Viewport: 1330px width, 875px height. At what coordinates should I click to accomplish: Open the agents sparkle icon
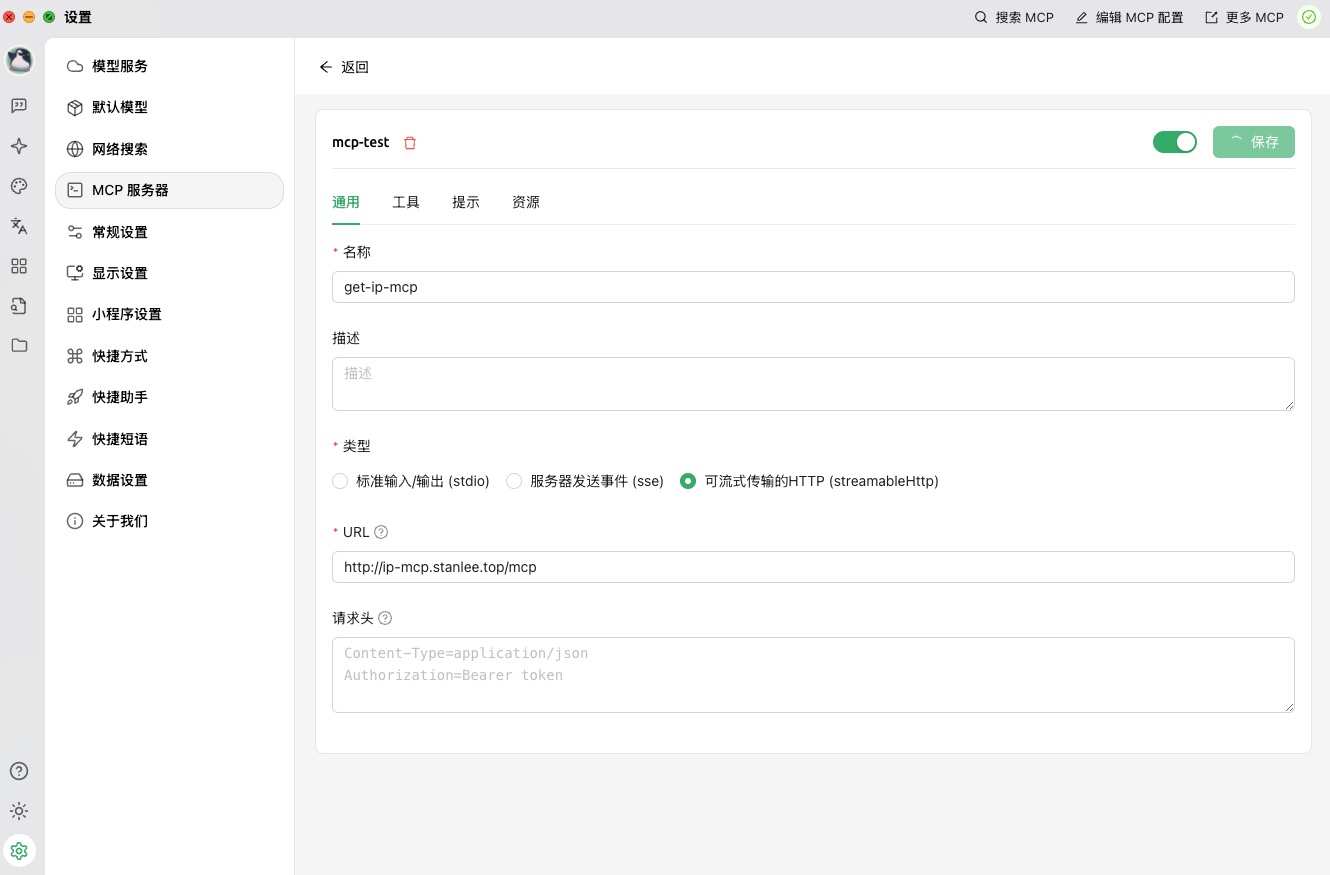pyautogui.click(x=19, y=146)
